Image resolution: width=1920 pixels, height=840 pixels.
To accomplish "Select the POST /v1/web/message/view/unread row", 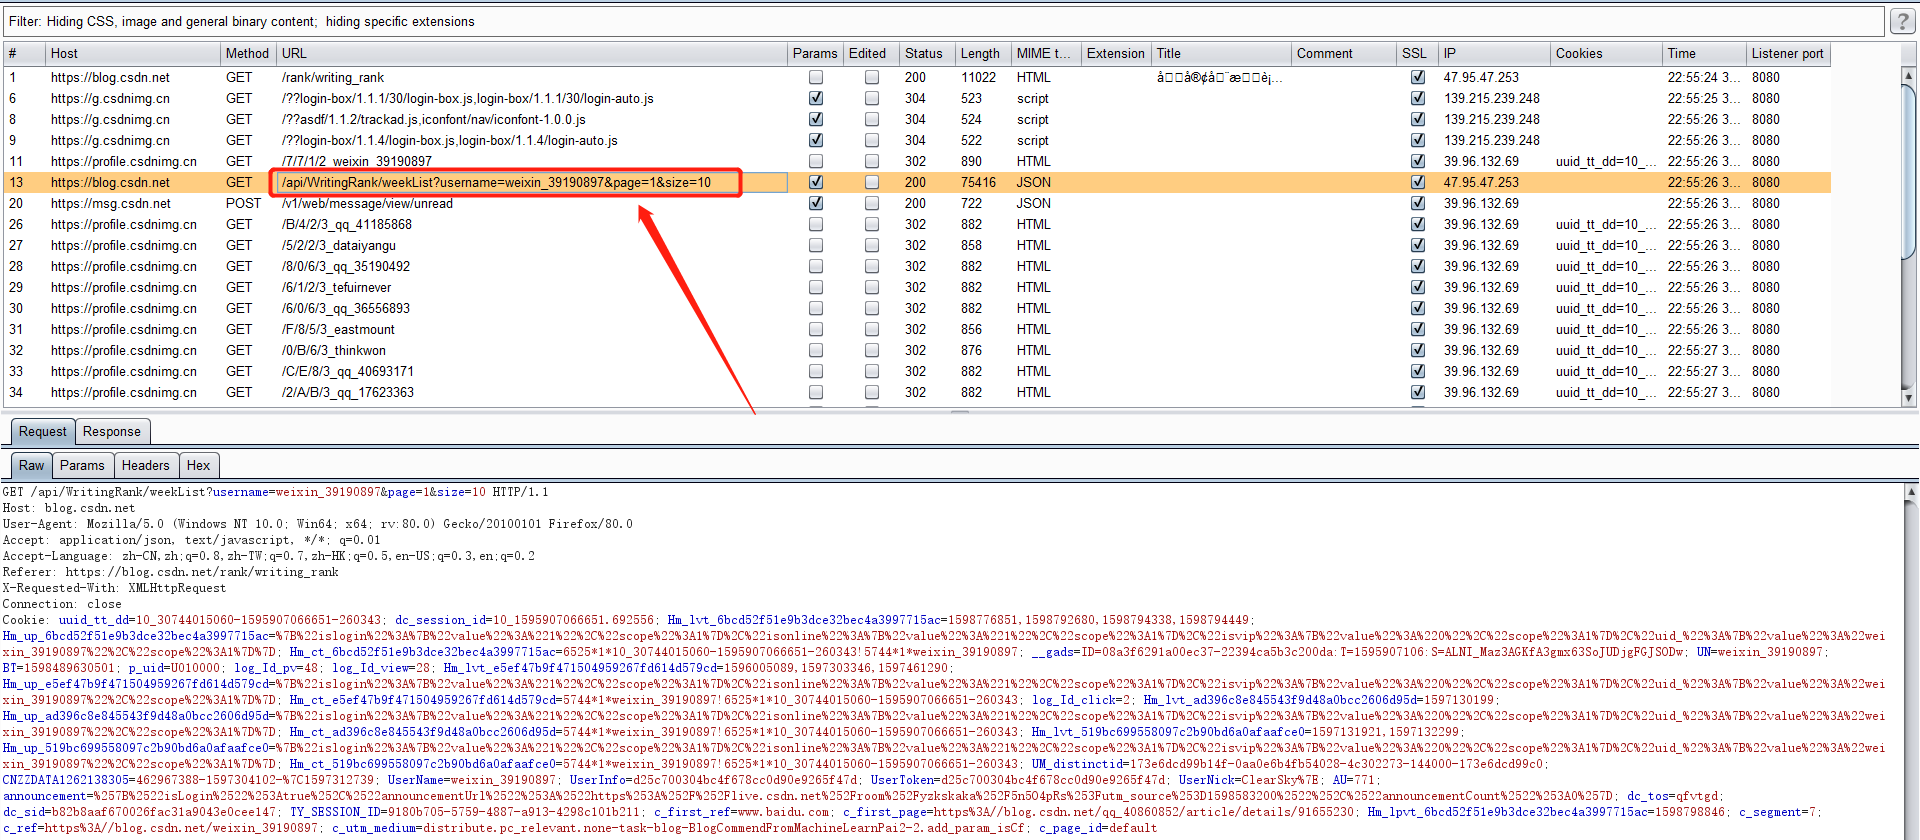I will [916, 203].
